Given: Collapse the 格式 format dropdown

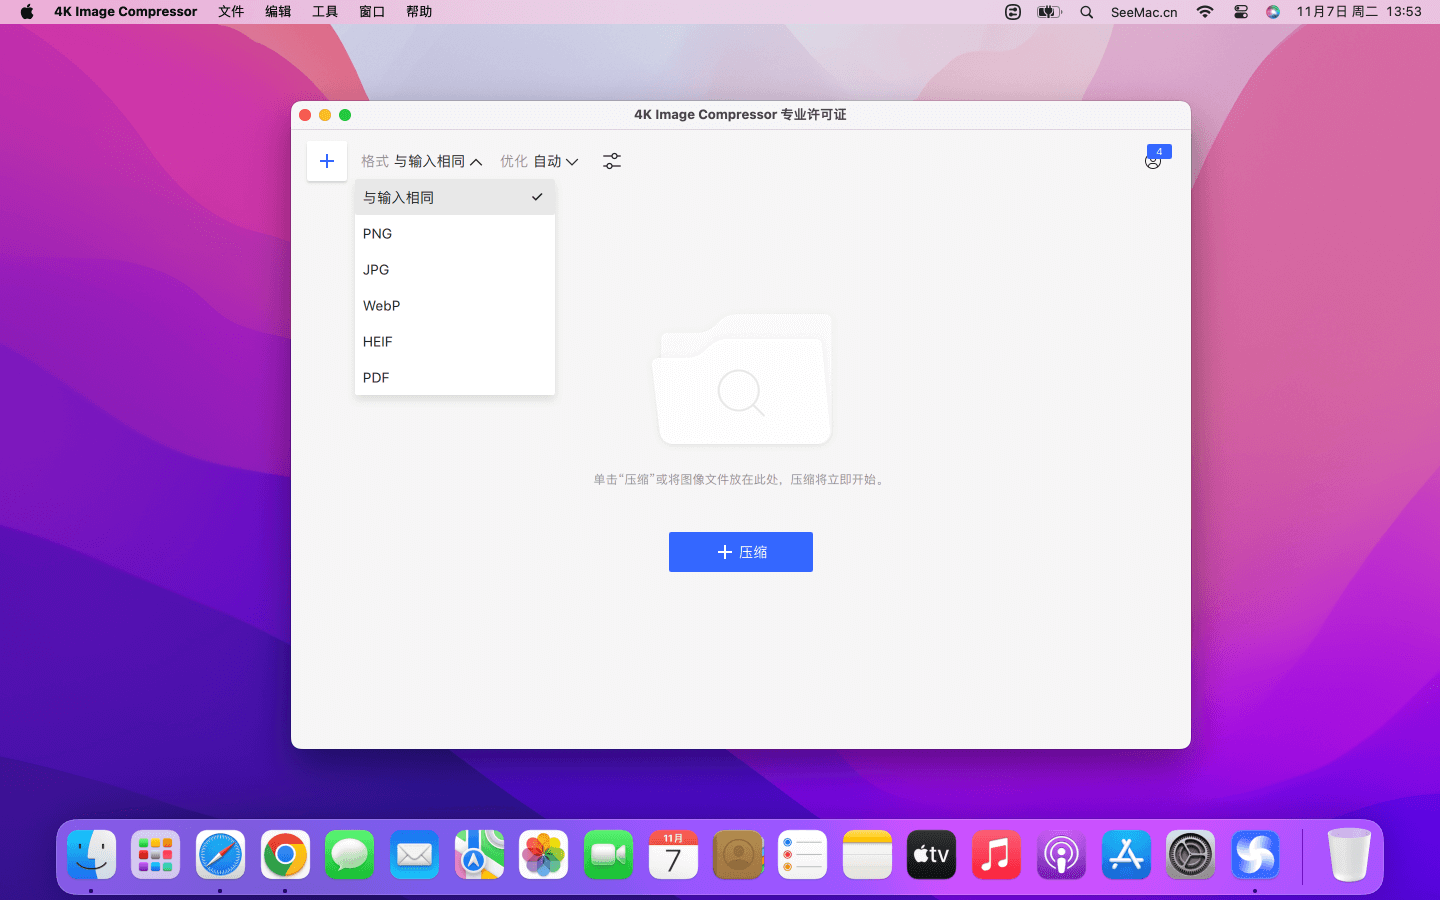Looking at the screenshot, I should [422, 161].
